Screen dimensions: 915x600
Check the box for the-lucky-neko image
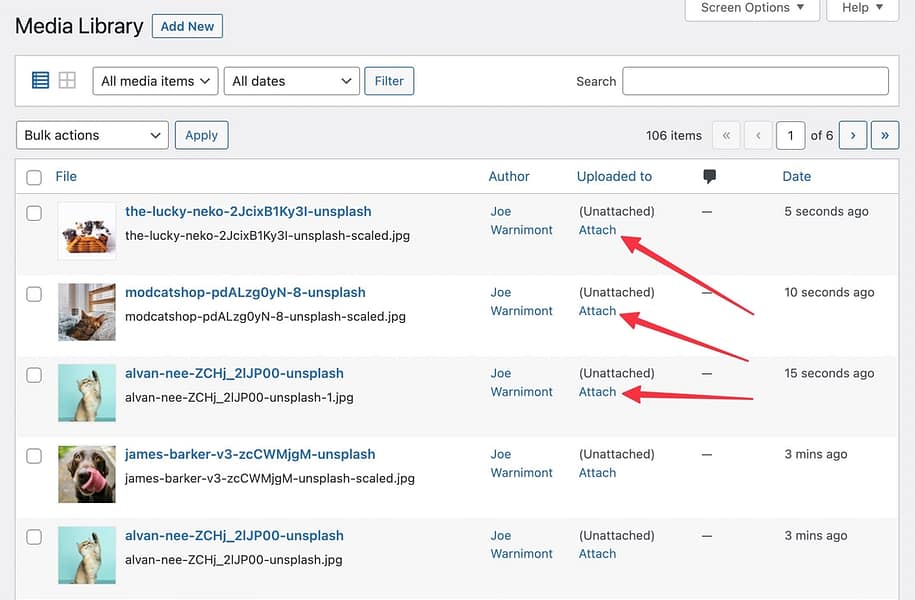pyautogui.click(x=33, y=213)
